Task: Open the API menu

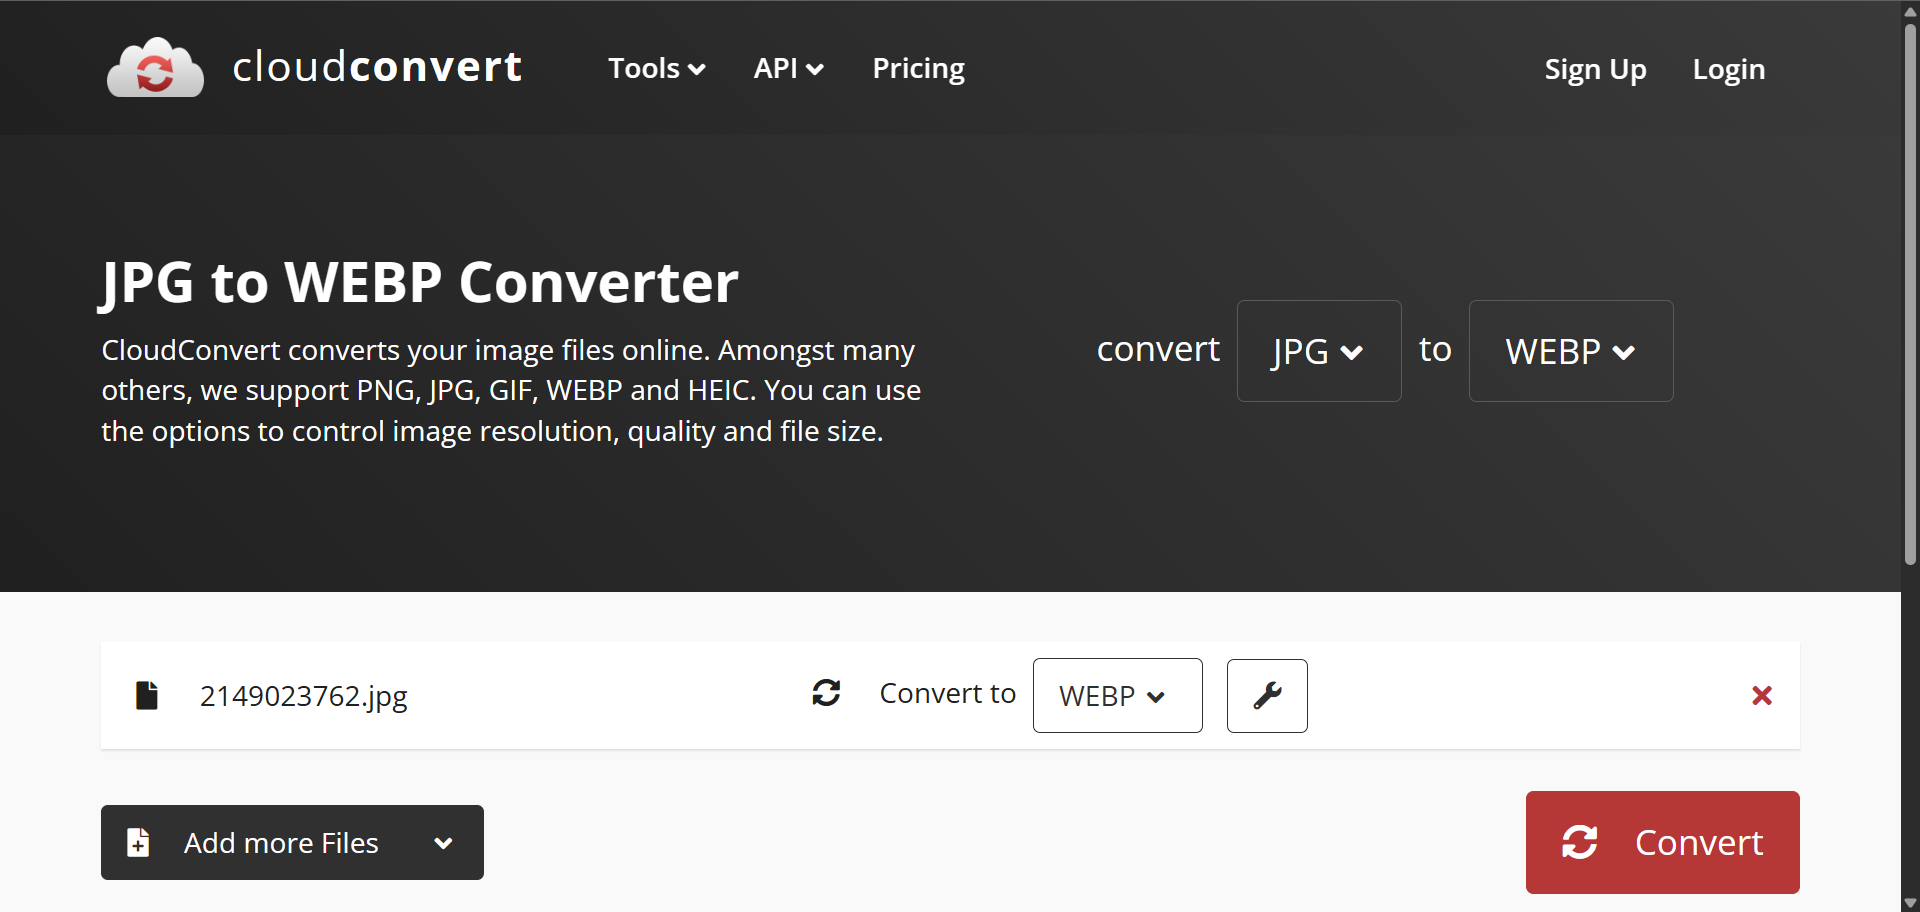Action: (x=788, y=68)
